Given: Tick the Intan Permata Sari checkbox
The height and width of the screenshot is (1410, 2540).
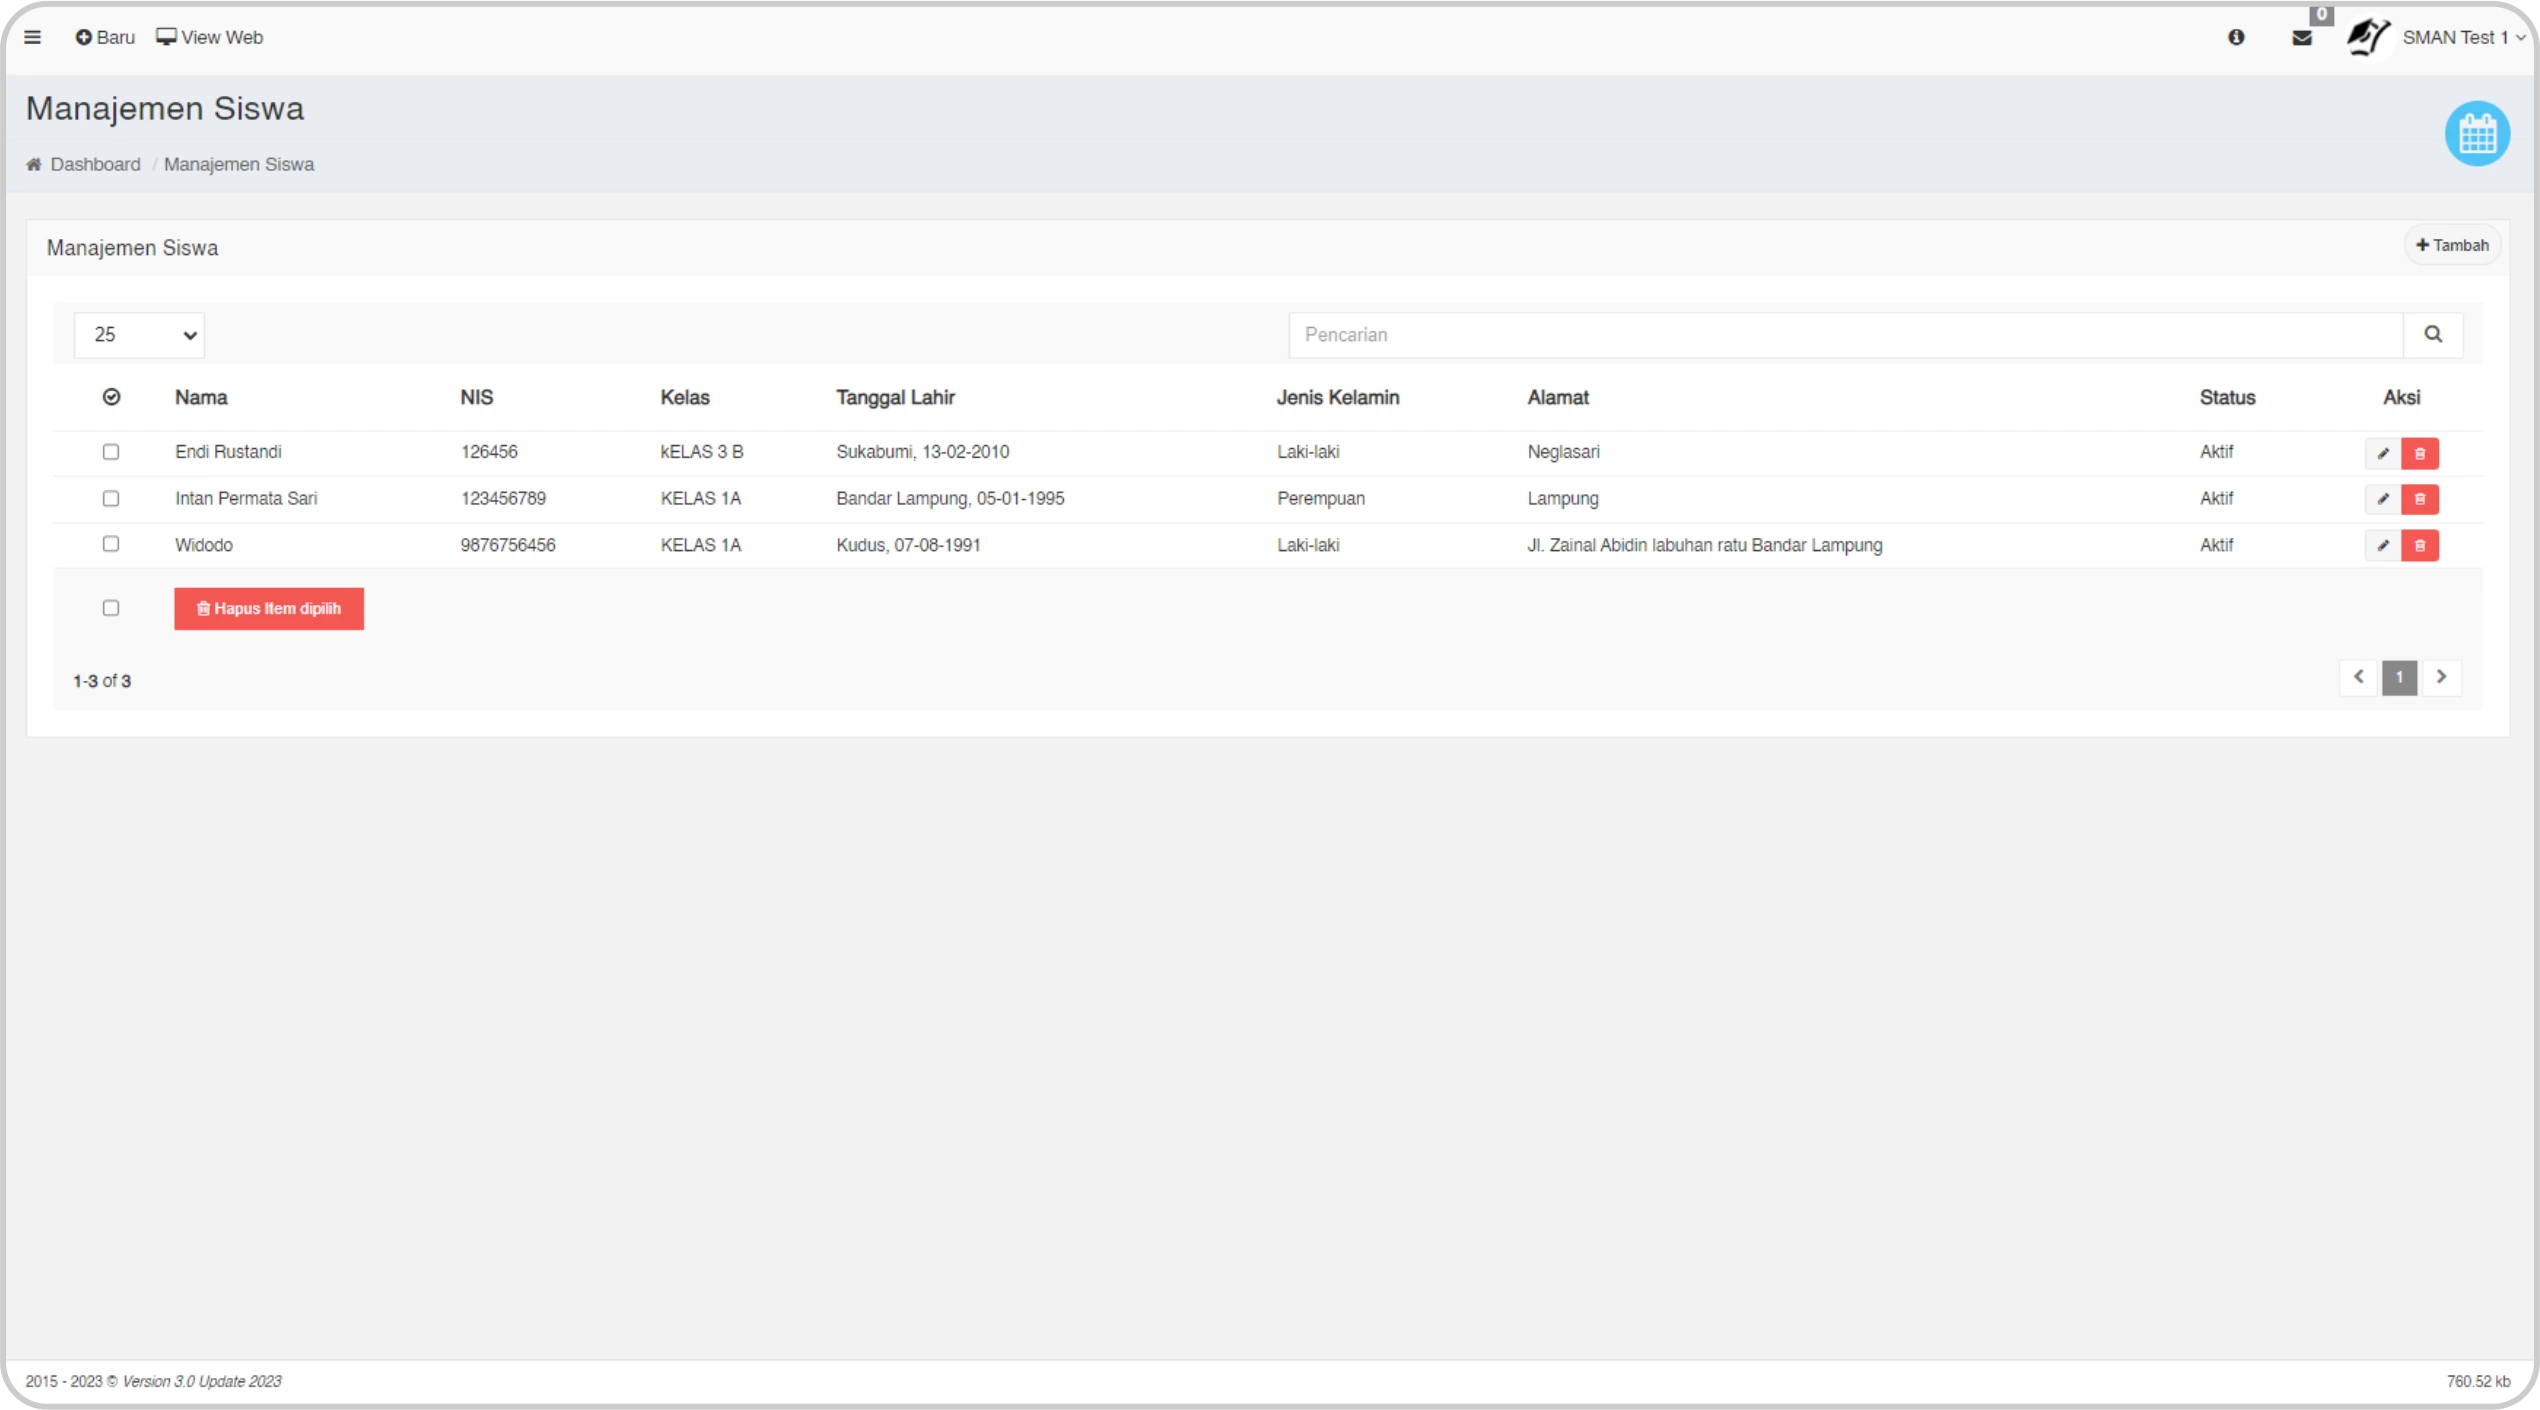Looking at the screenshot, I should [111, 498].
